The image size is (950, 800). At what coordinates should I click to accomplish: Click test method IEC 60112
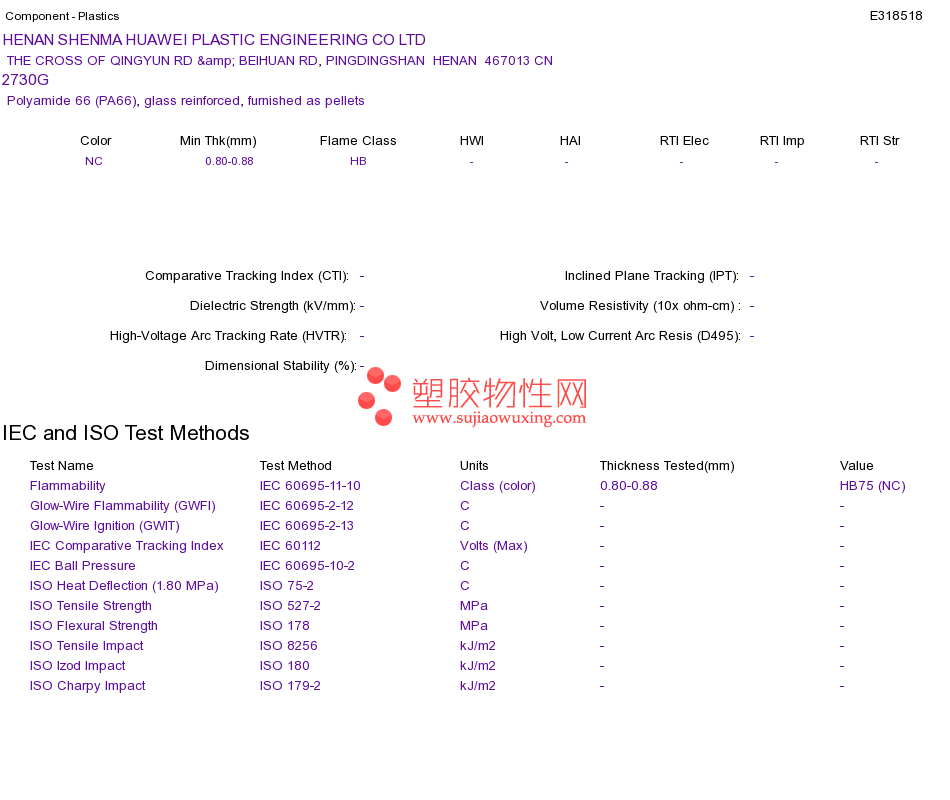[x=290, y=545]
